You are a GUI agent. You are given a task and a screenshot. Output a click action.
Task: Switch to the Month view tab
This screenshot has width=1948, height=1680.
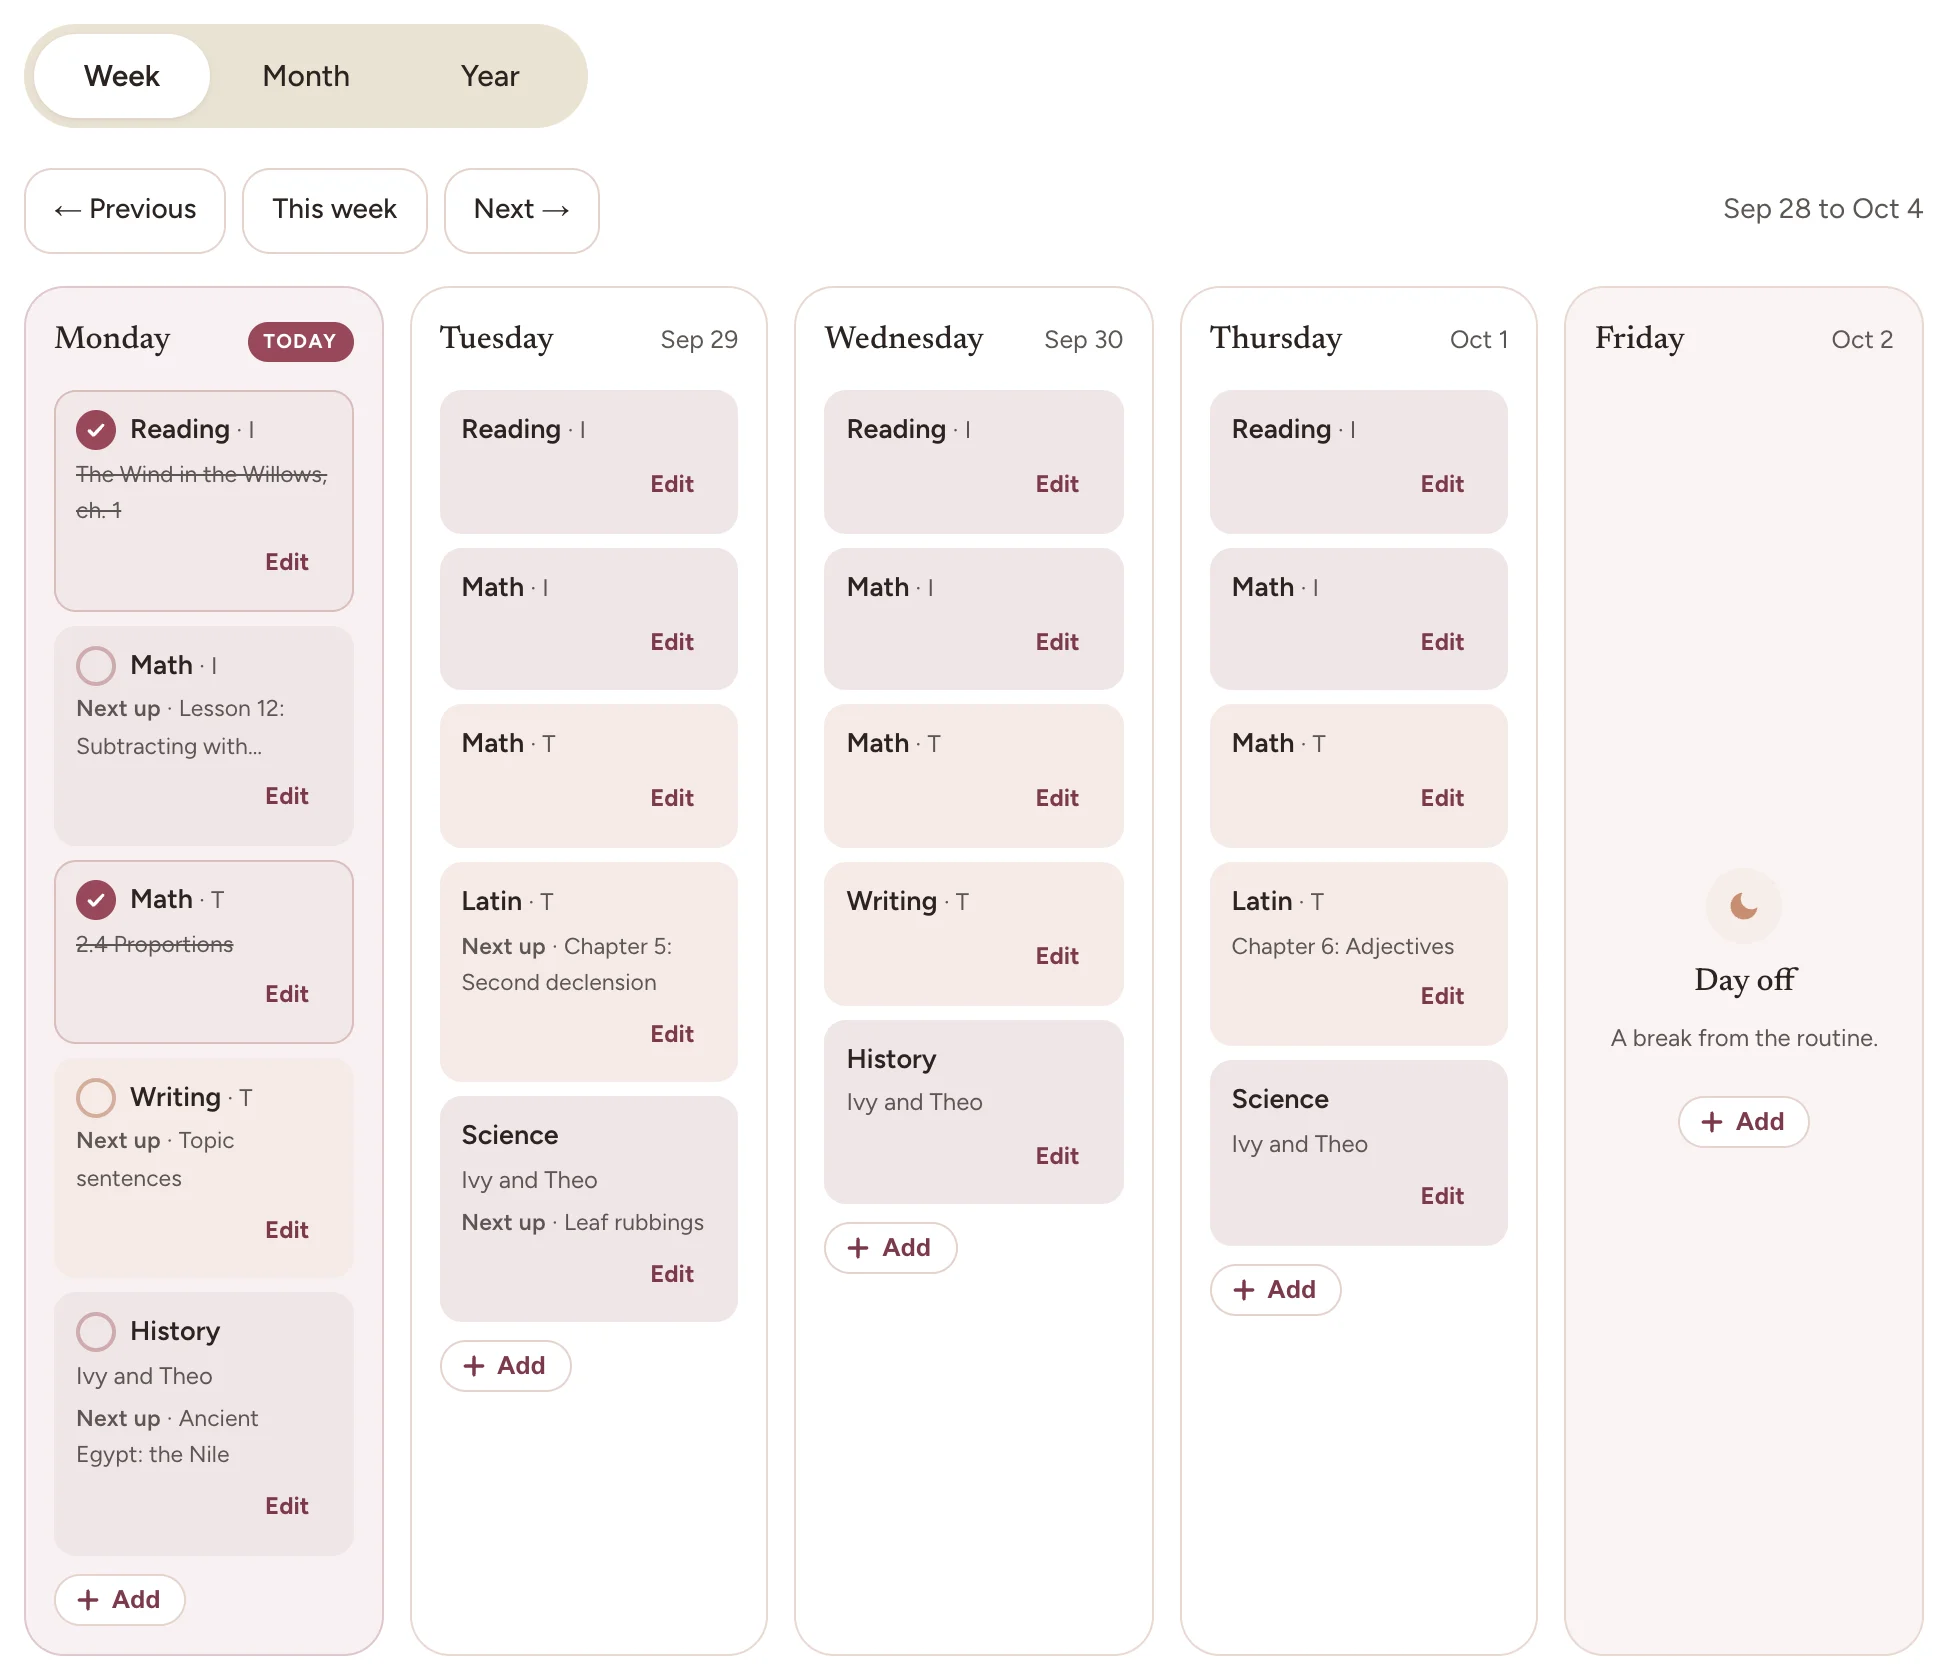pyautogui.click(x=306, y=76)
